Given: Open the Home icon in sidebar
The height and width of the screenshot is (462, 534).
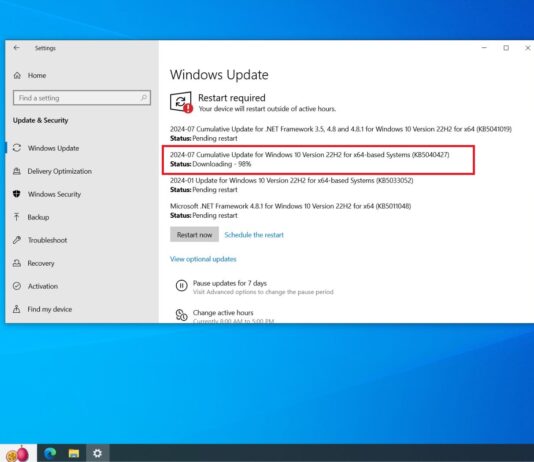Looking at the screenshot, I should (x=17, y=75).
